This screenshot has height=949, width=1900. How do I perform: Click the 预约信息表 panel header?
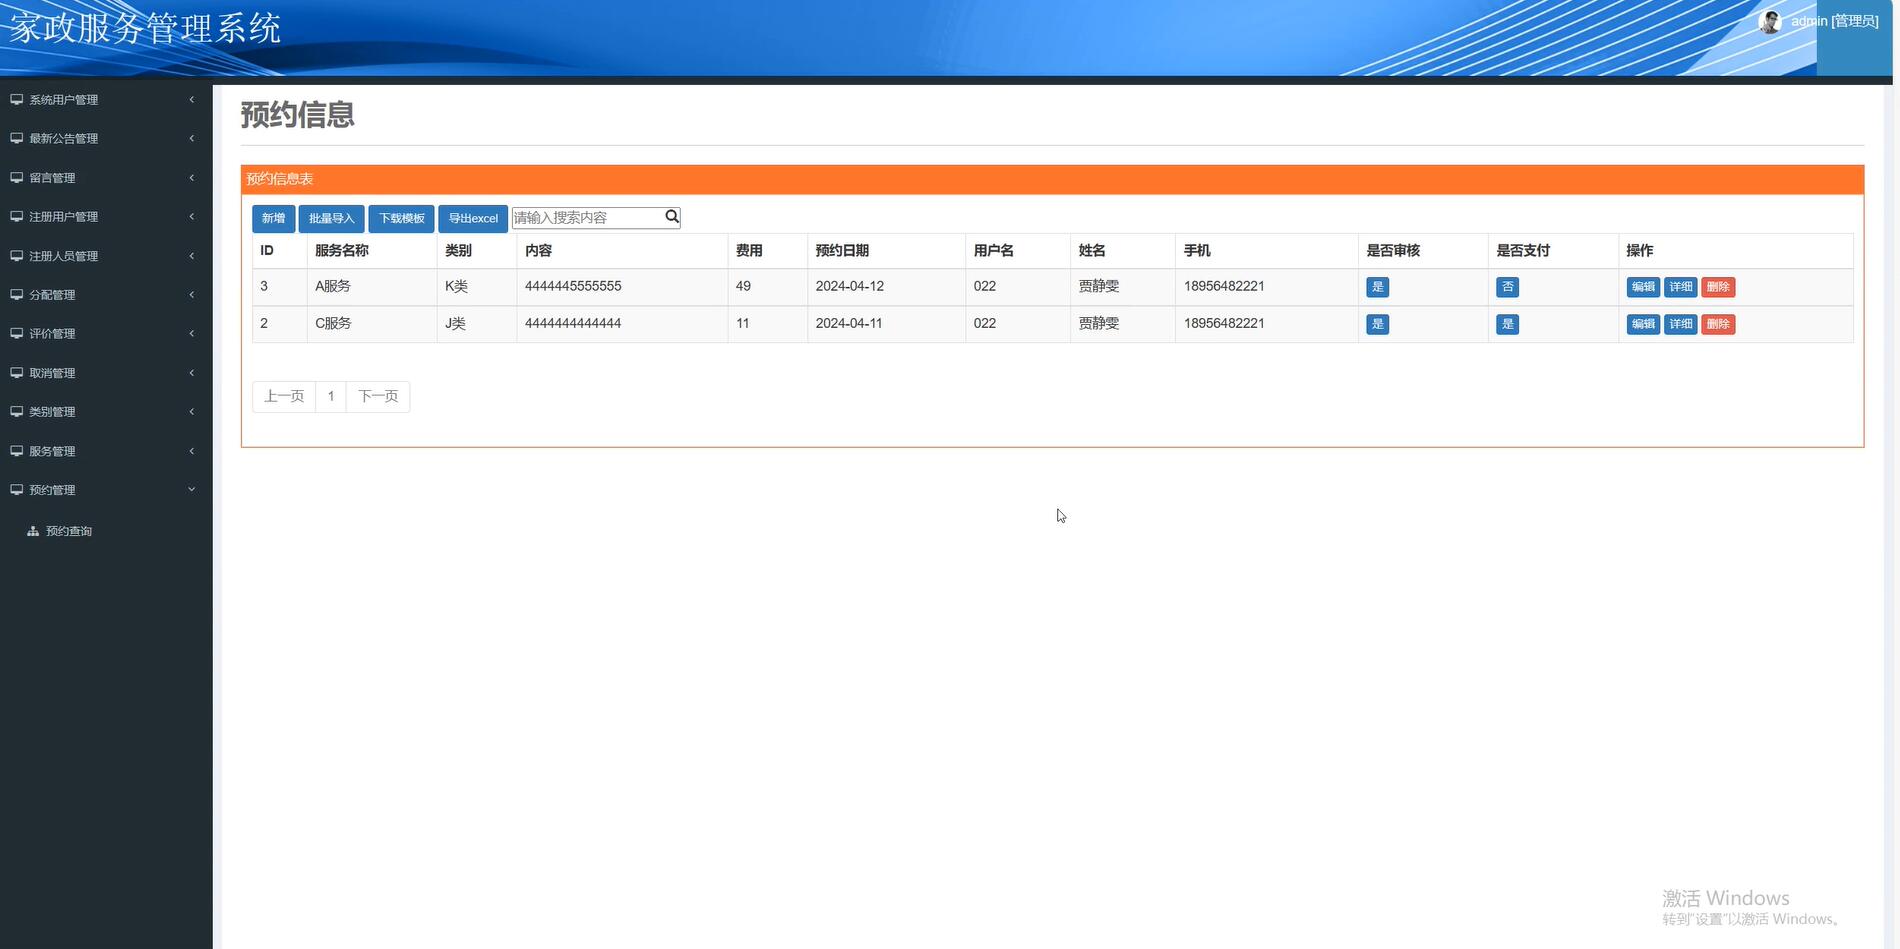1052,179
